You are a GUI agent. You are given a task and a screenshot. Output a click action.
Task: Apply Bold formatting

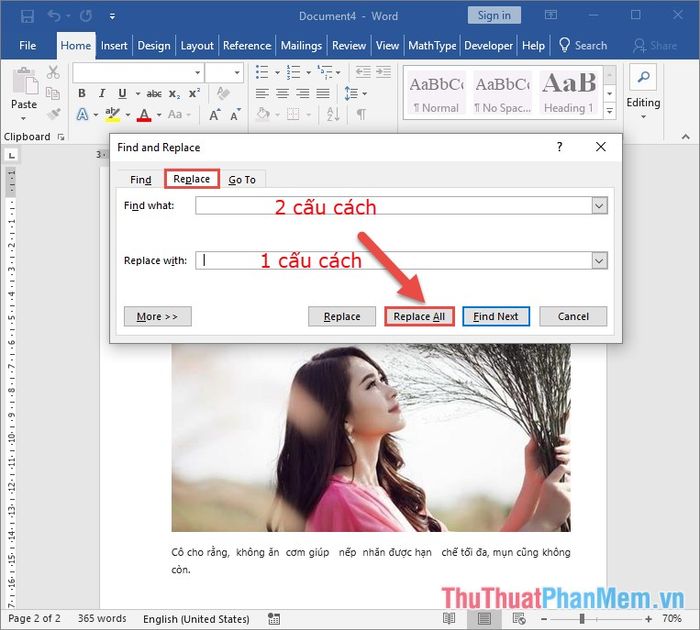coord(81,94)
